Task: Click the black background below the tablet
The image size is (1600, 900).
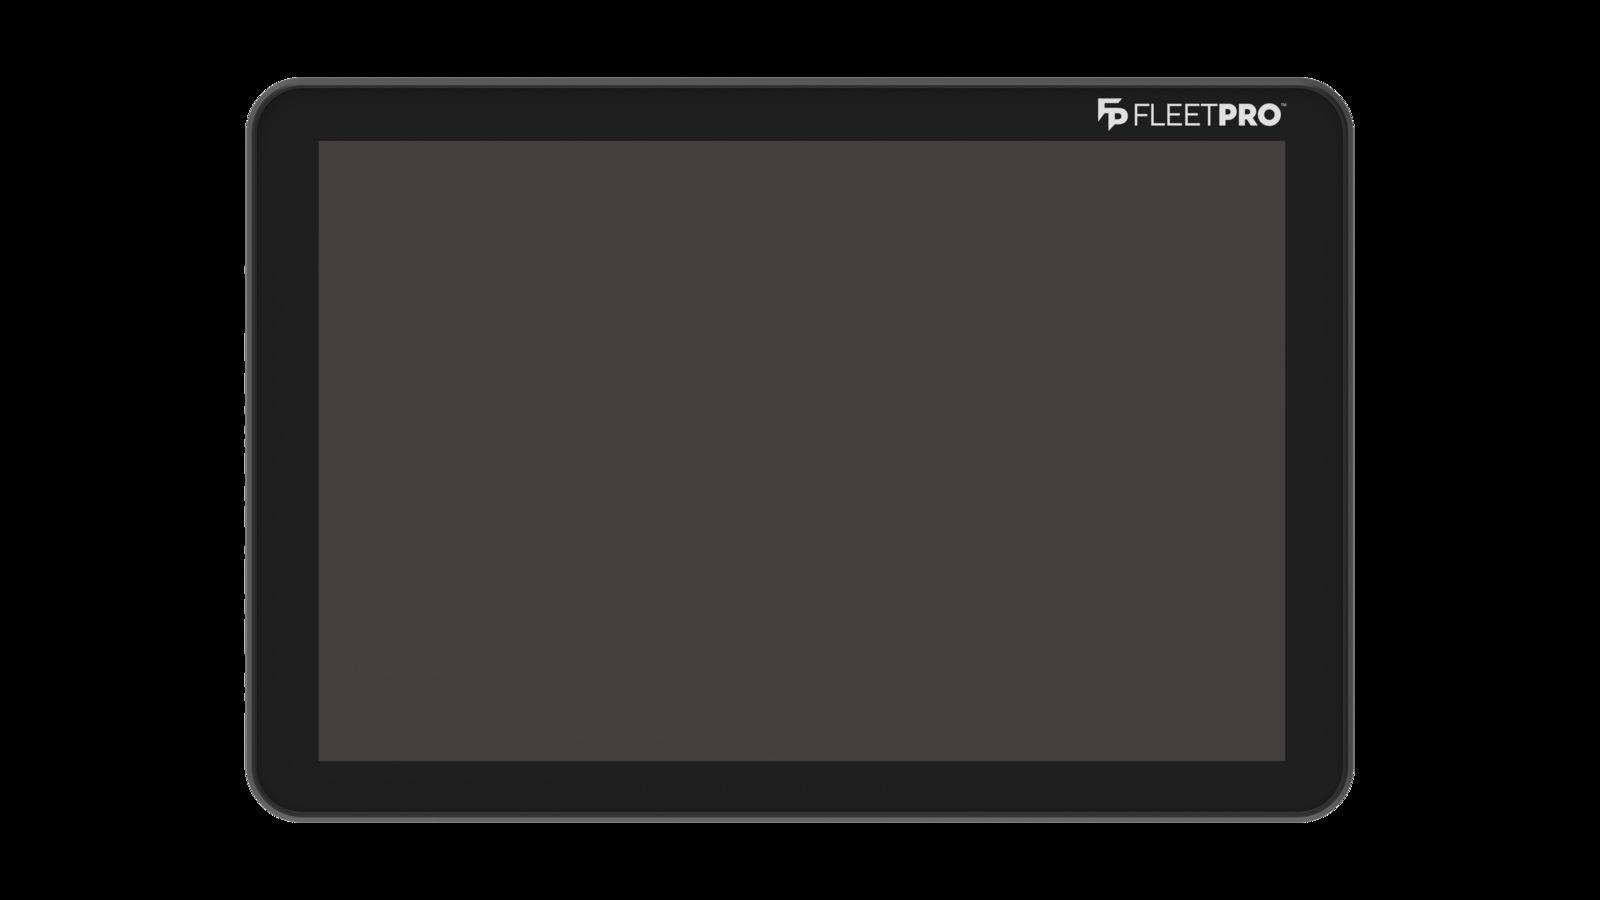Action: (800, 862)
